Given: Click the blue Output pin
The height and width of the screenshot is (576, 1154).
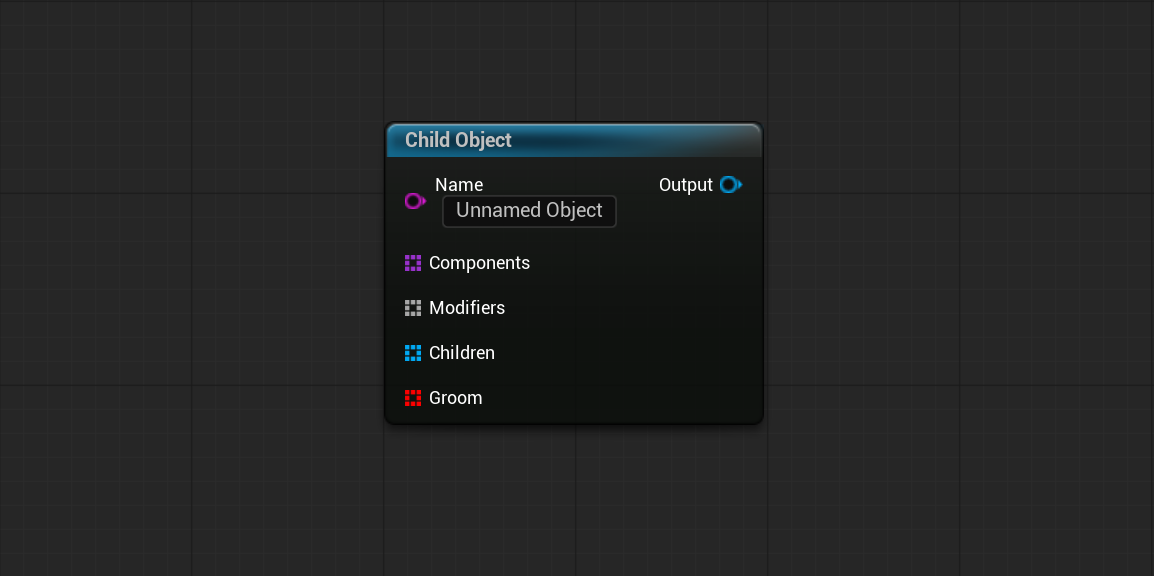Looking at the screenshot, I should [731, 185].
